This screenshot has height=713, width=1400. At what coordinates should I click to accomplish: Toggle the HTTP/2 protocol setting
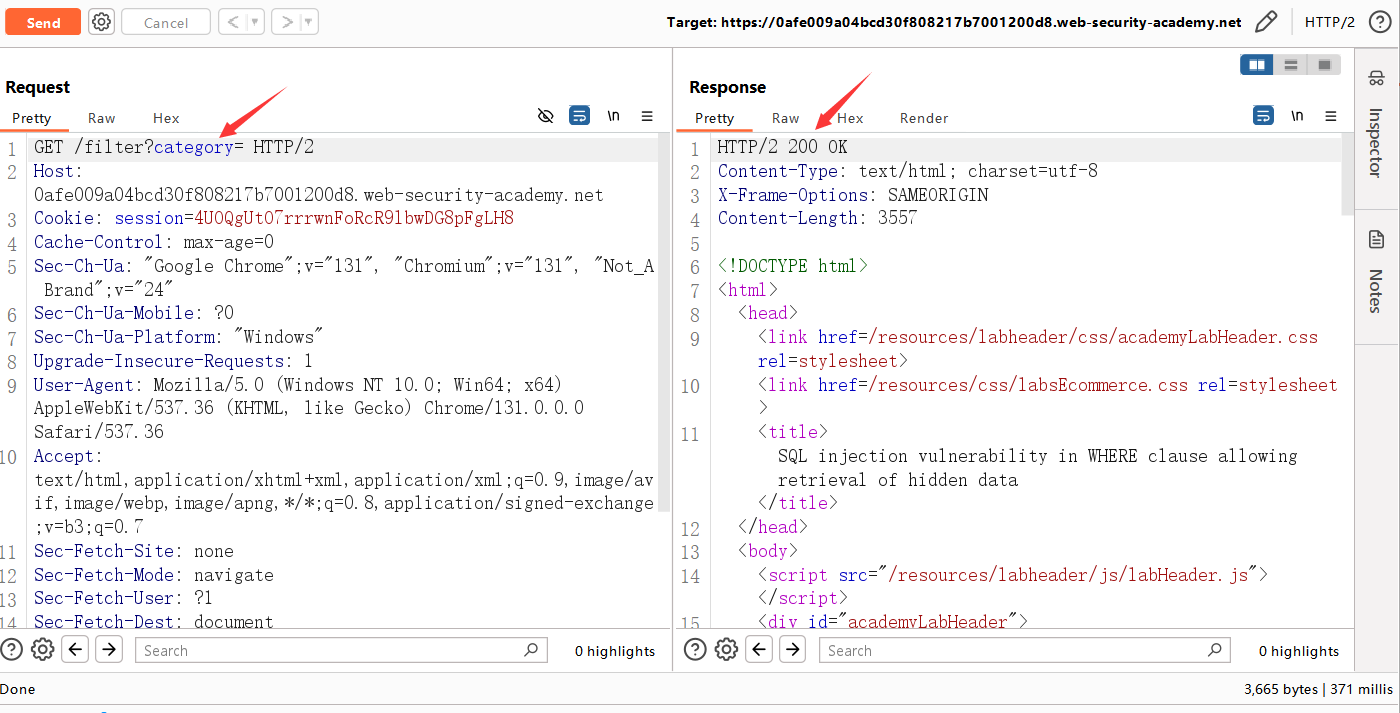pyautogui.click(x=1330, y=22)
